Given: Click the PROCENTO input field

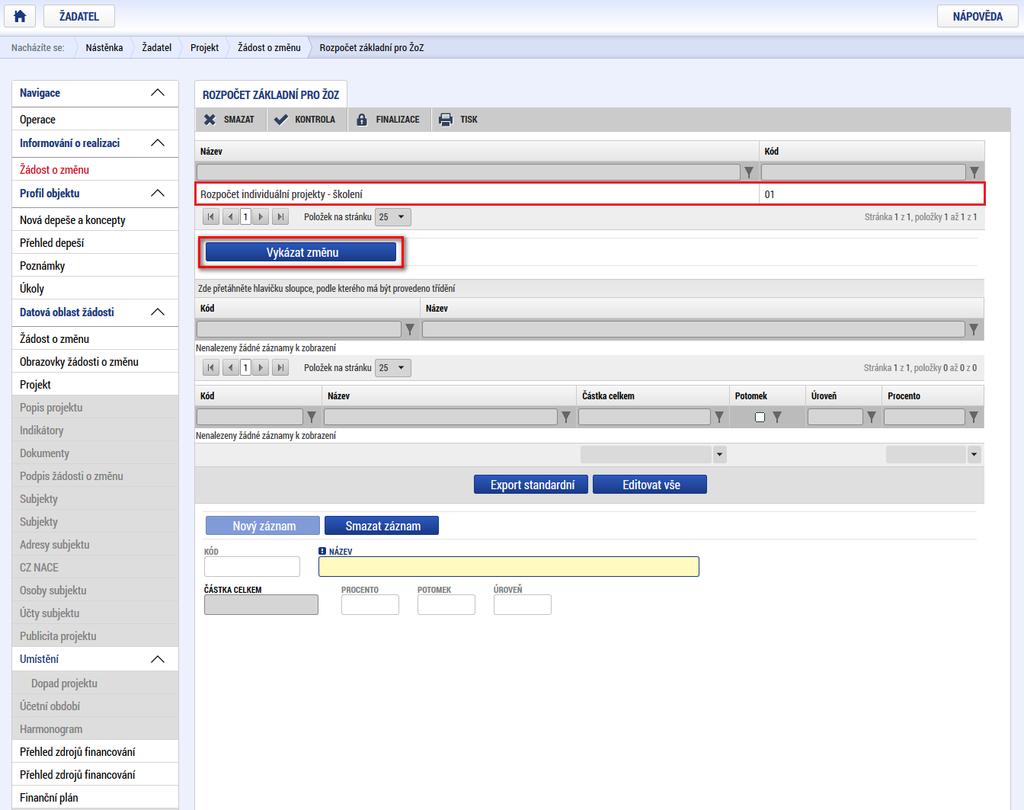Looking at the screenshot, I should (370, 605).
